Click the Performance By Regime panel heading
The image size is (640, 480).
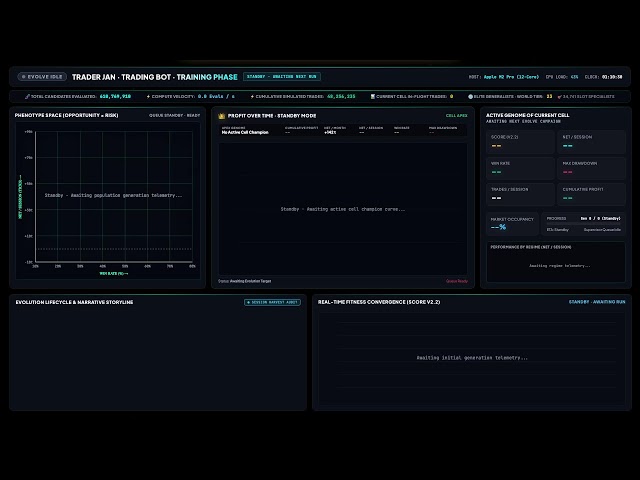[x=531, y=247]
